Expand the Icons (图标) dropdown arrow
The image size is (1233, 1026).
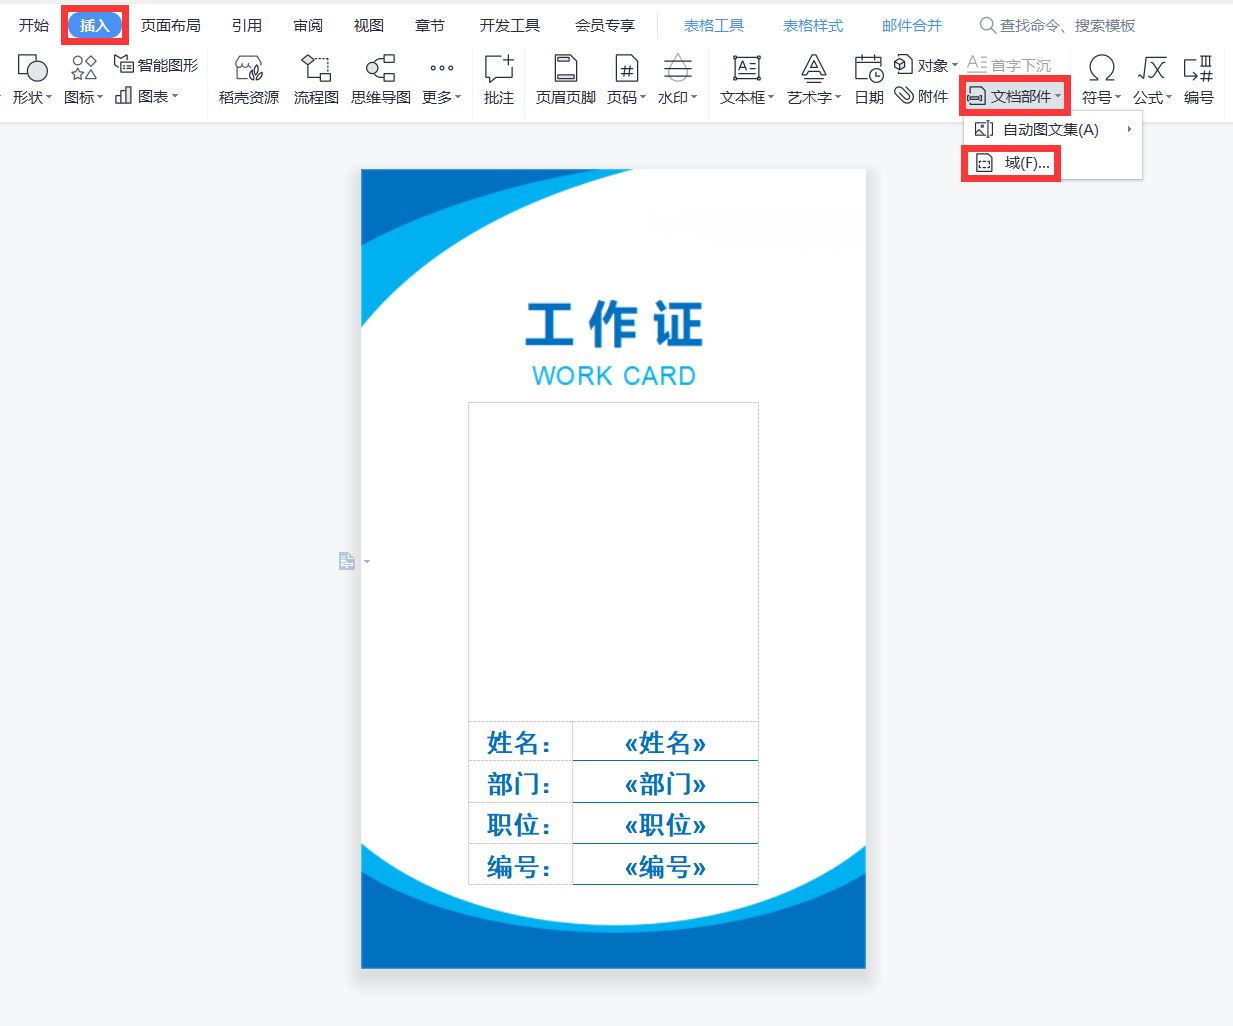[100, 97]
